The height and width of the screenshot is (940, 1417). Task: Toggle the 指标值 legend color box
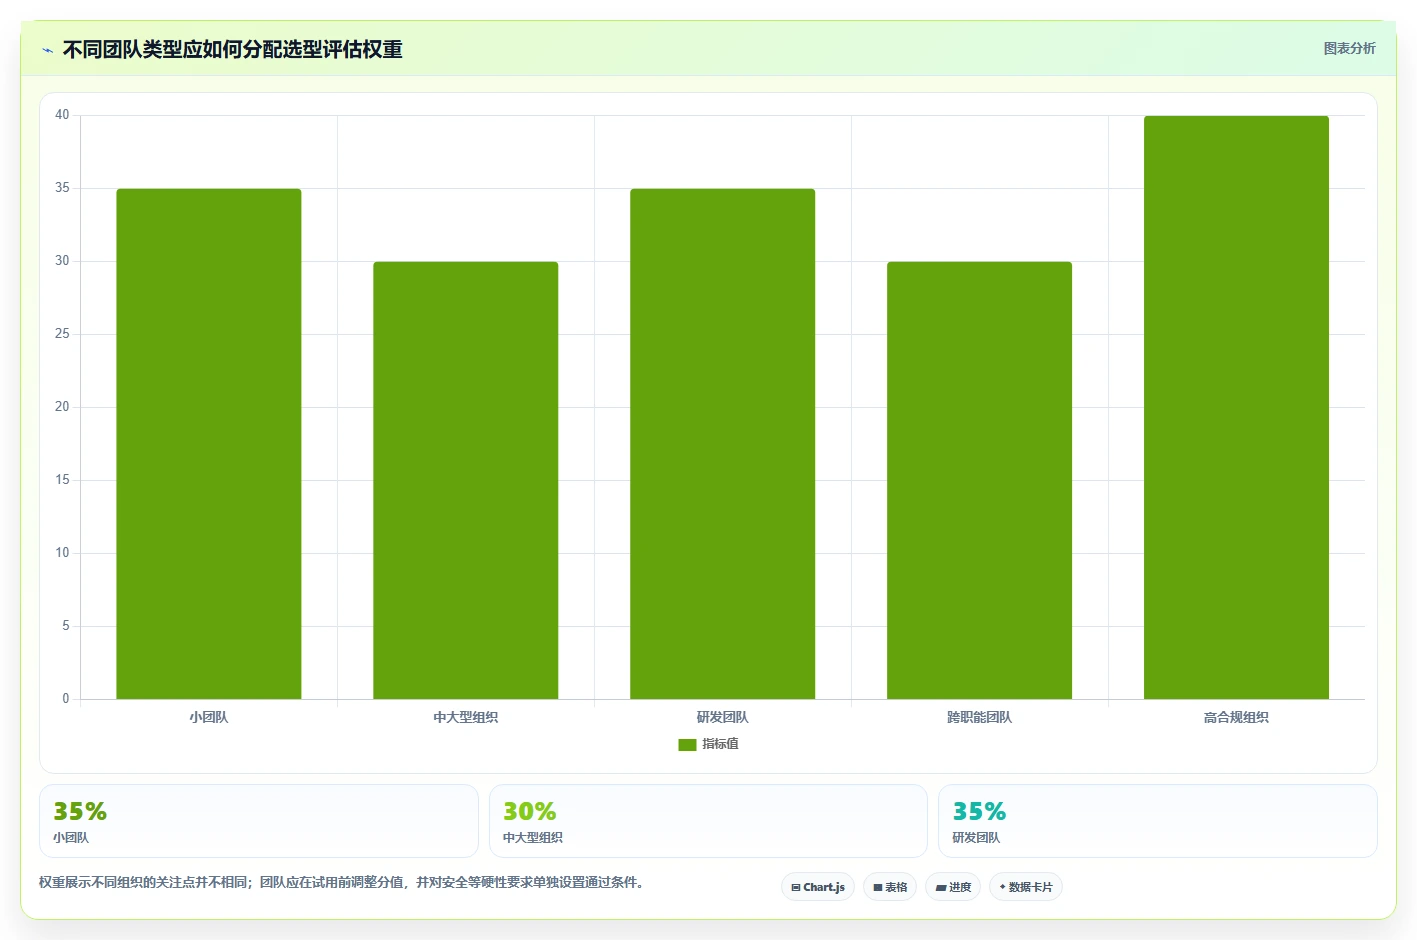pyautogui.click(x=687, y=744)
